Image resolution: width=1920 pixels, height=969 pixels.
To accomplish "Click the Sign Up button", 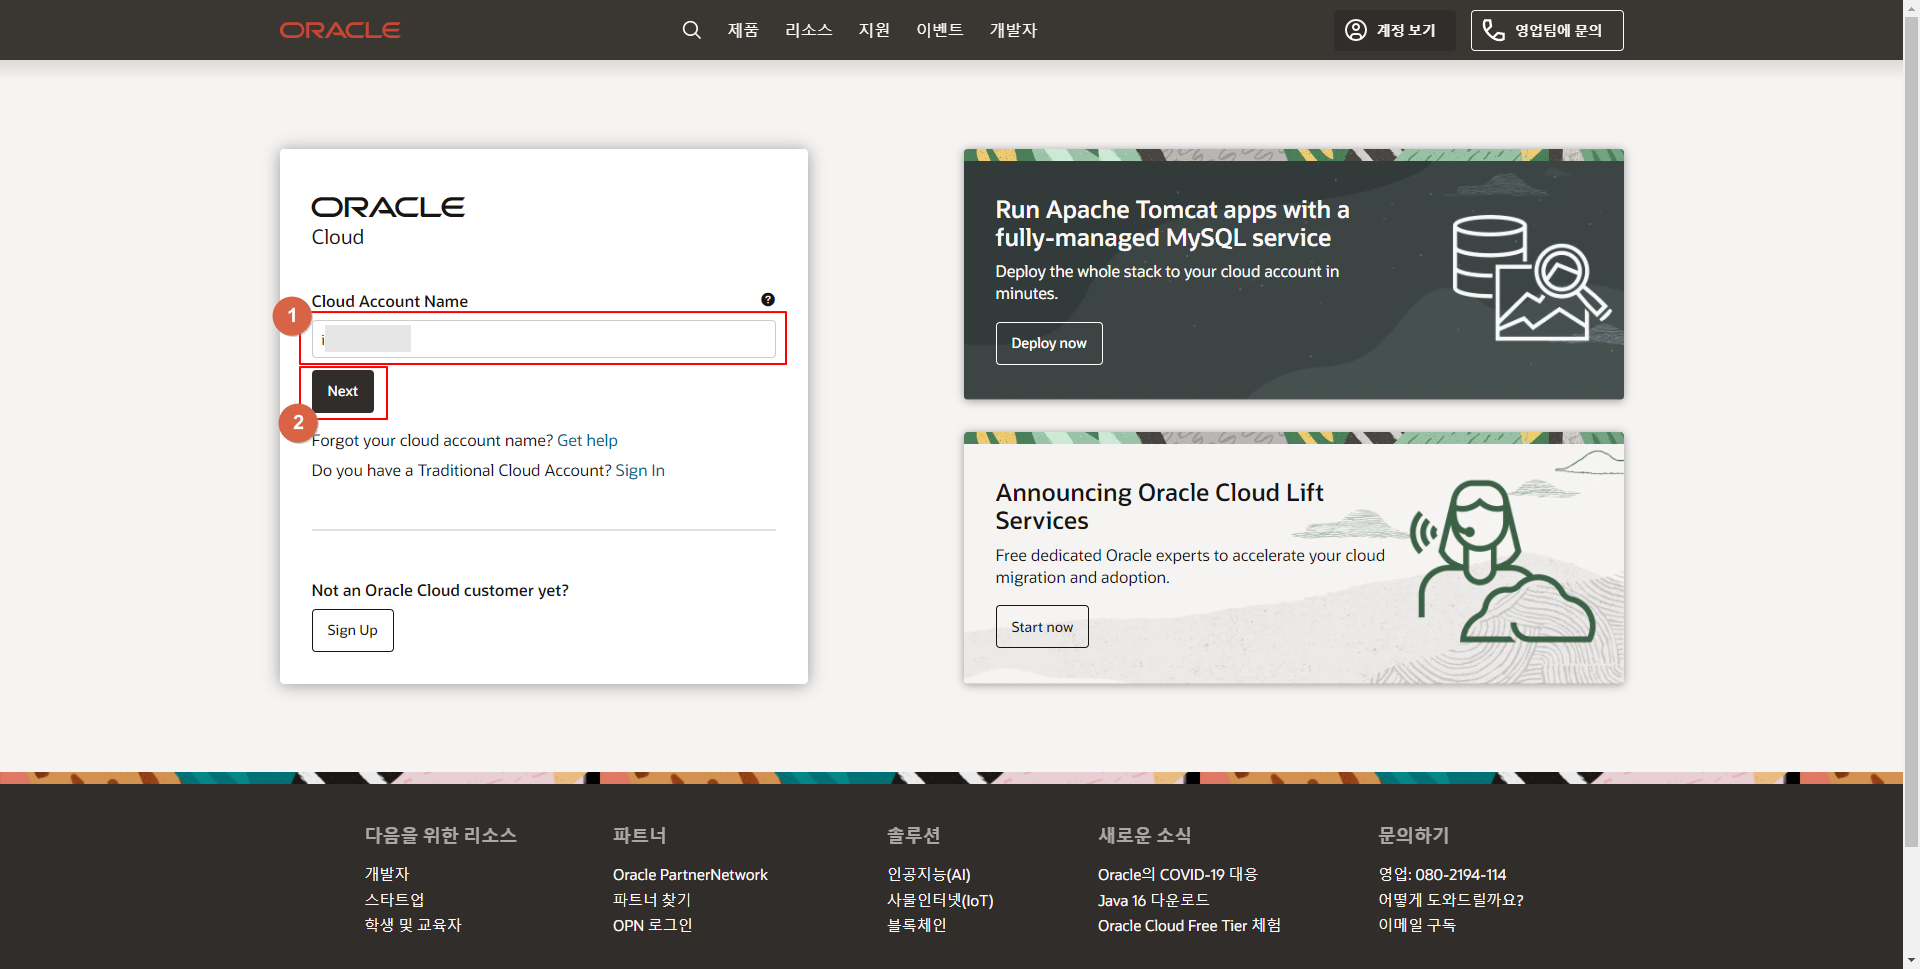I will coord(353,630).
